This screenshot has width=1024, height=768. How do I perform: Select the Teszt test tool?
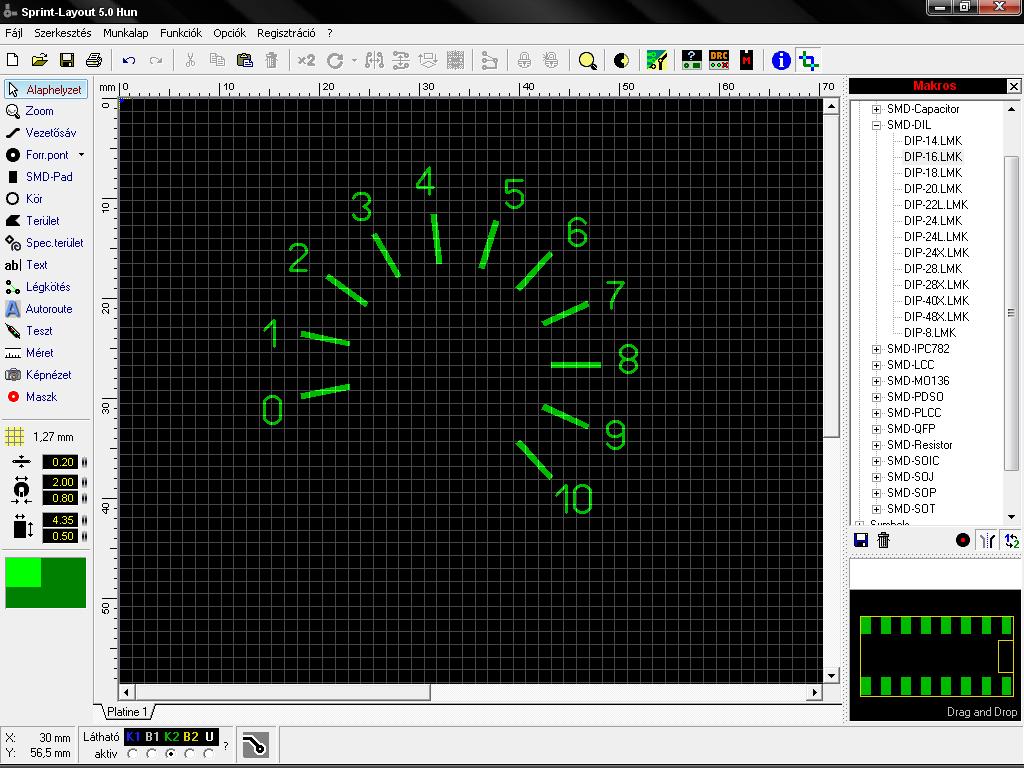tap(29, 330)
